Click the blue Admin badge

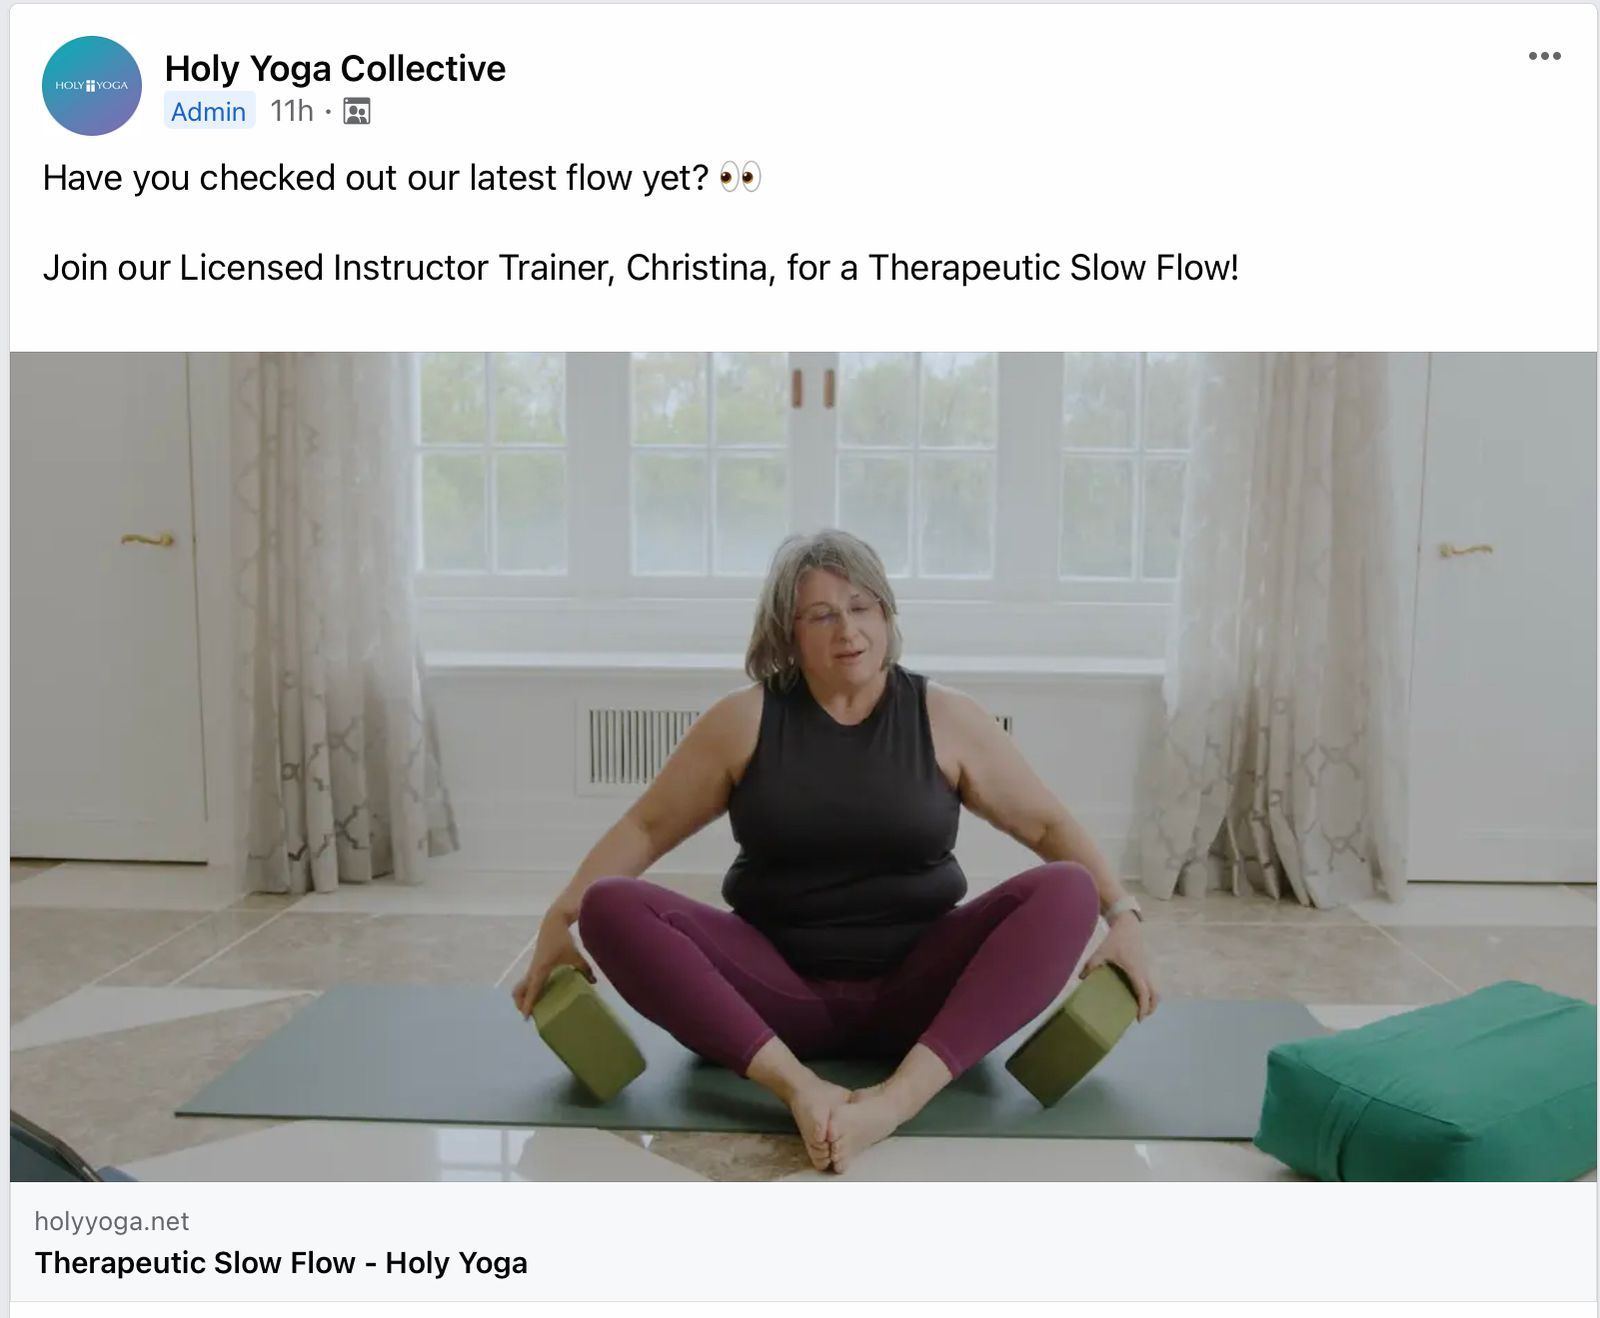click(208, 111)
